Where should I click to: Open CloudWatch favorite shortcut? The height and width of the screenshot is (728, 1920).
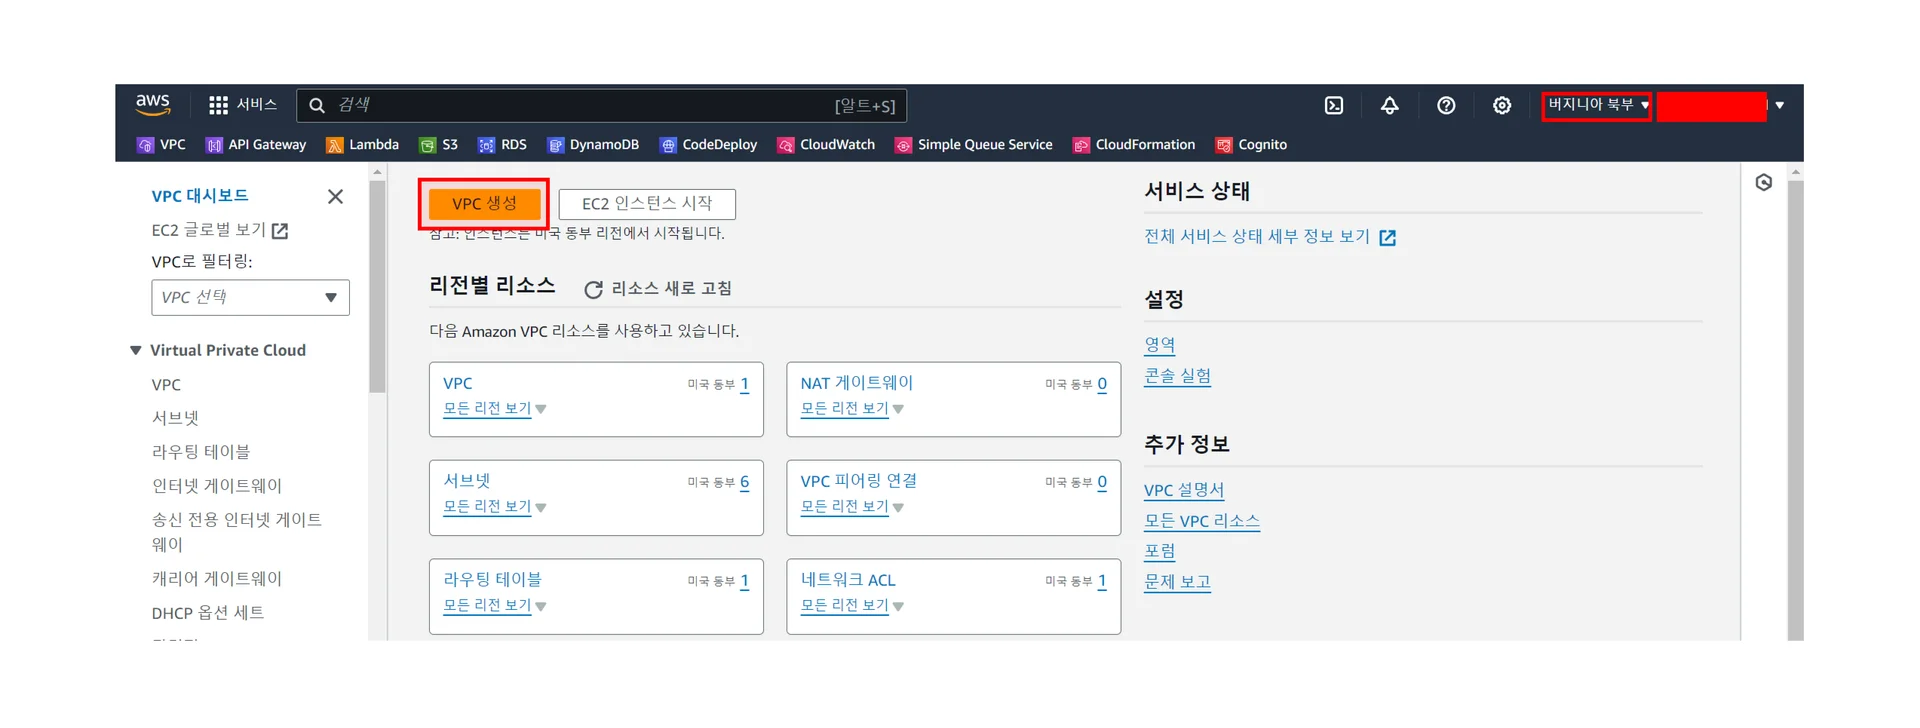(826, 145)
